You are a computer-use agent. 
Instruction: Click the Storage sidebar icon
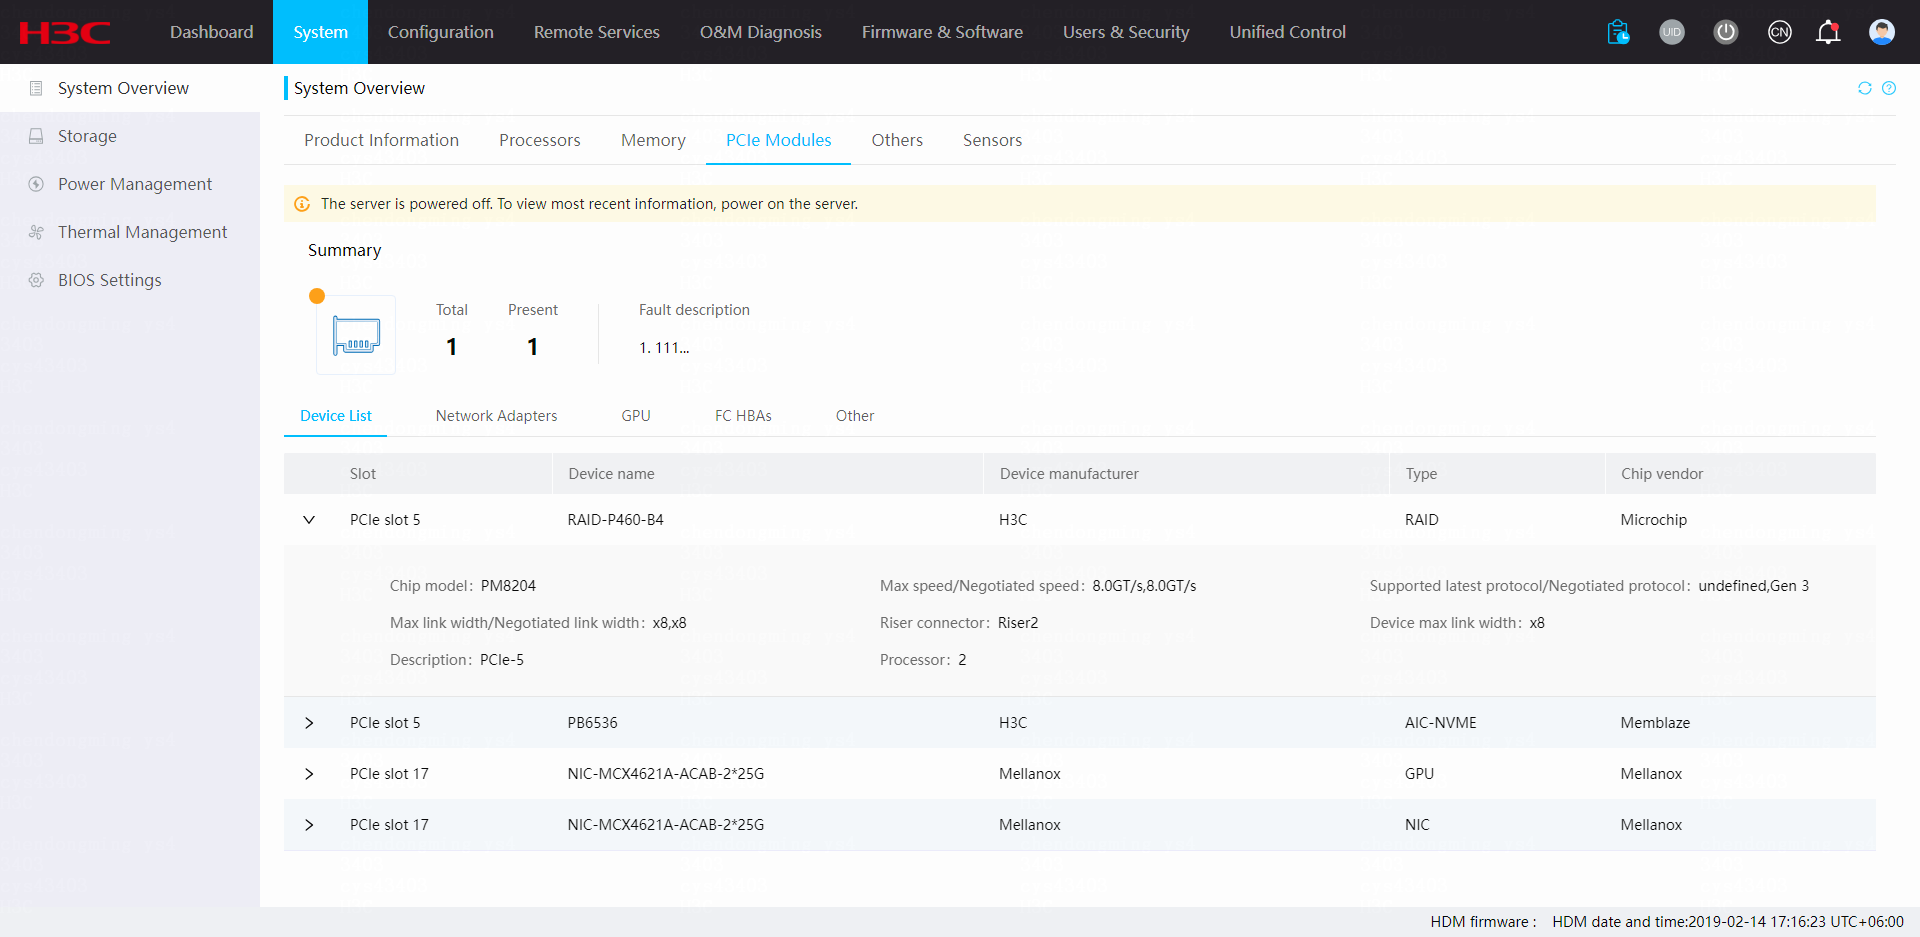point(36,136)
